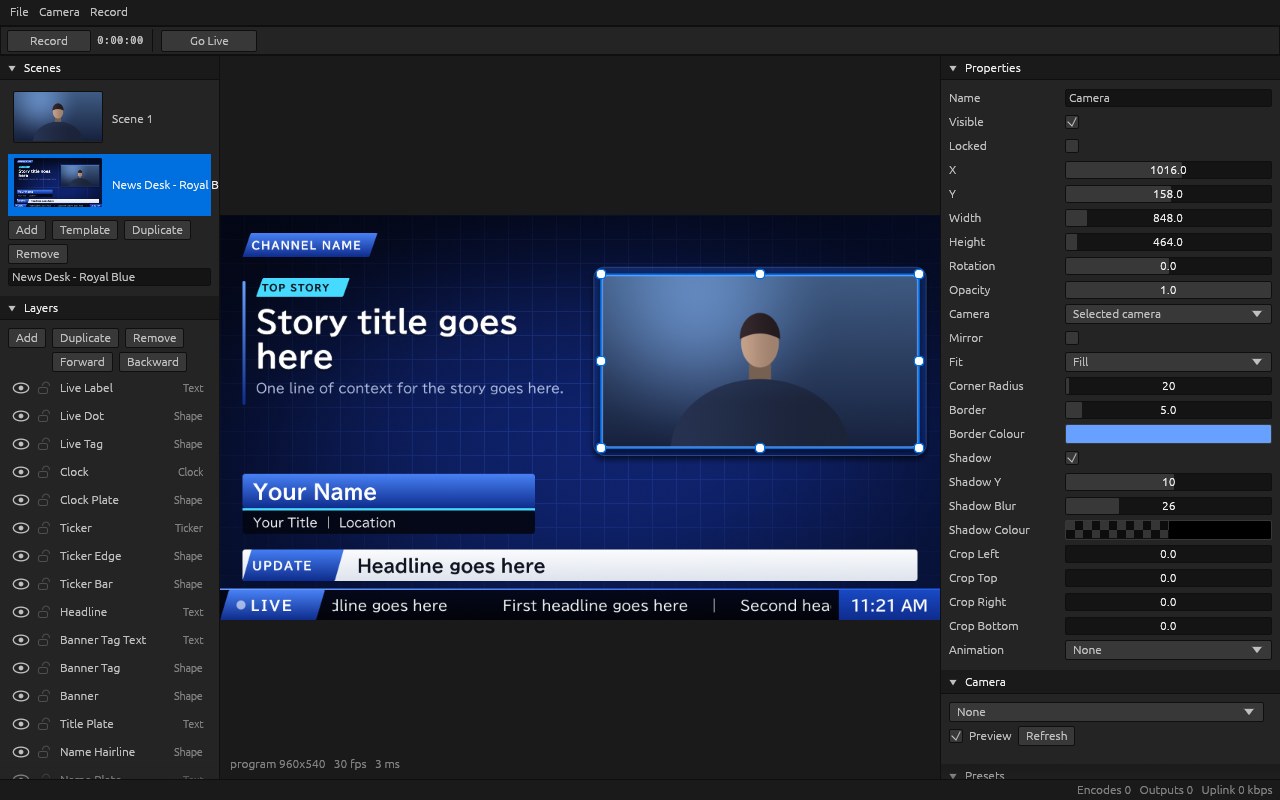Click the Ticker Edge lock icon

[43, 556]
